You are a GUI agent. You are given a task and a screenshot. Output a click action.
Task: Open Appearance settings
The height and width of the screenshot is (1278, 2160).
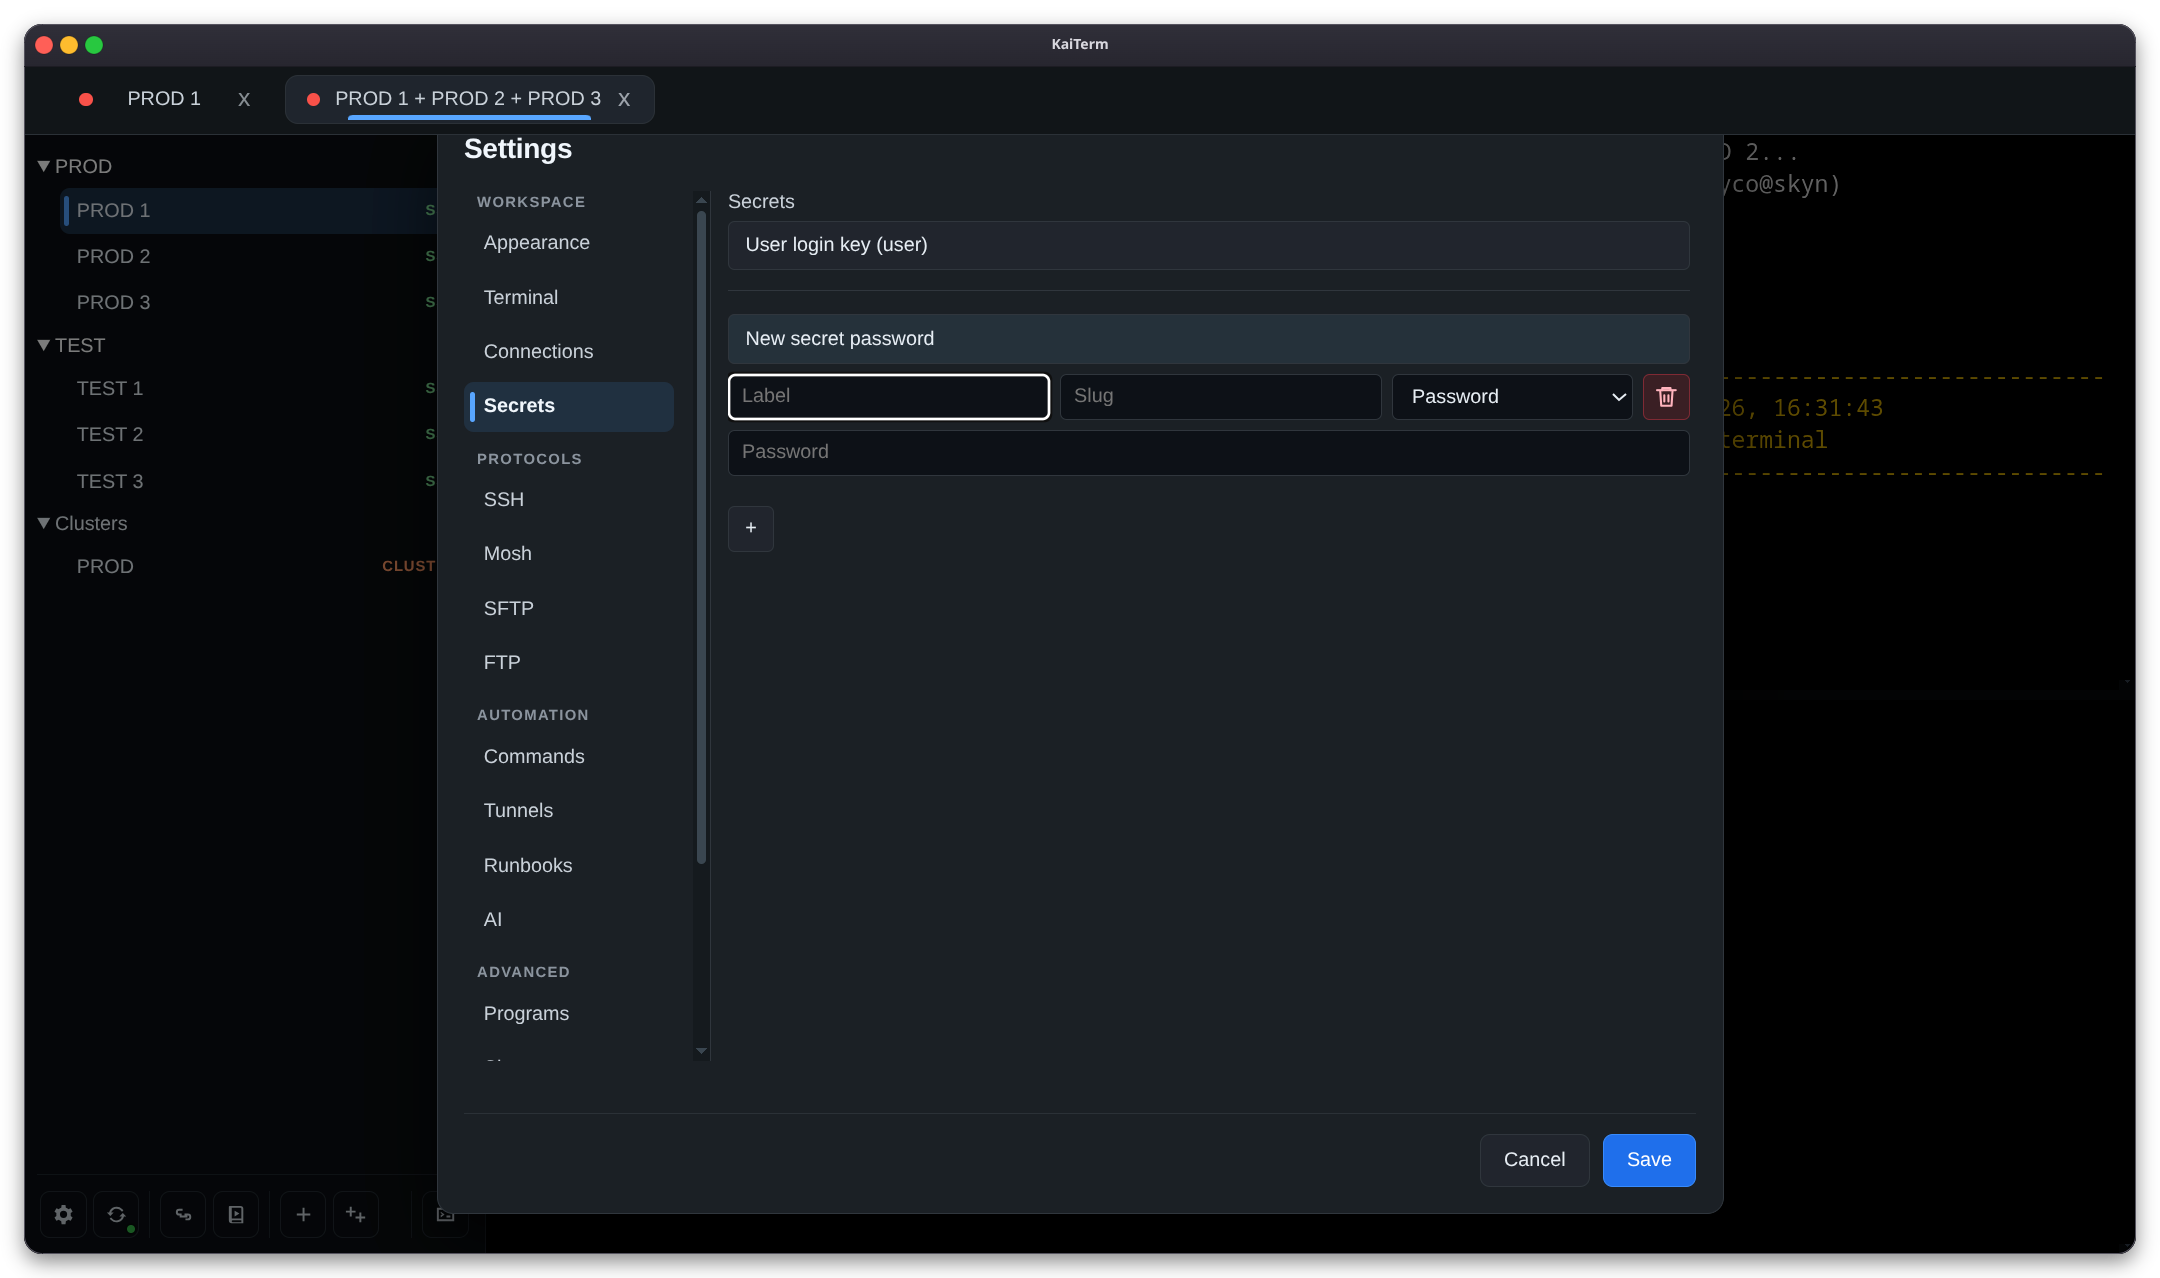click(568, 243)
